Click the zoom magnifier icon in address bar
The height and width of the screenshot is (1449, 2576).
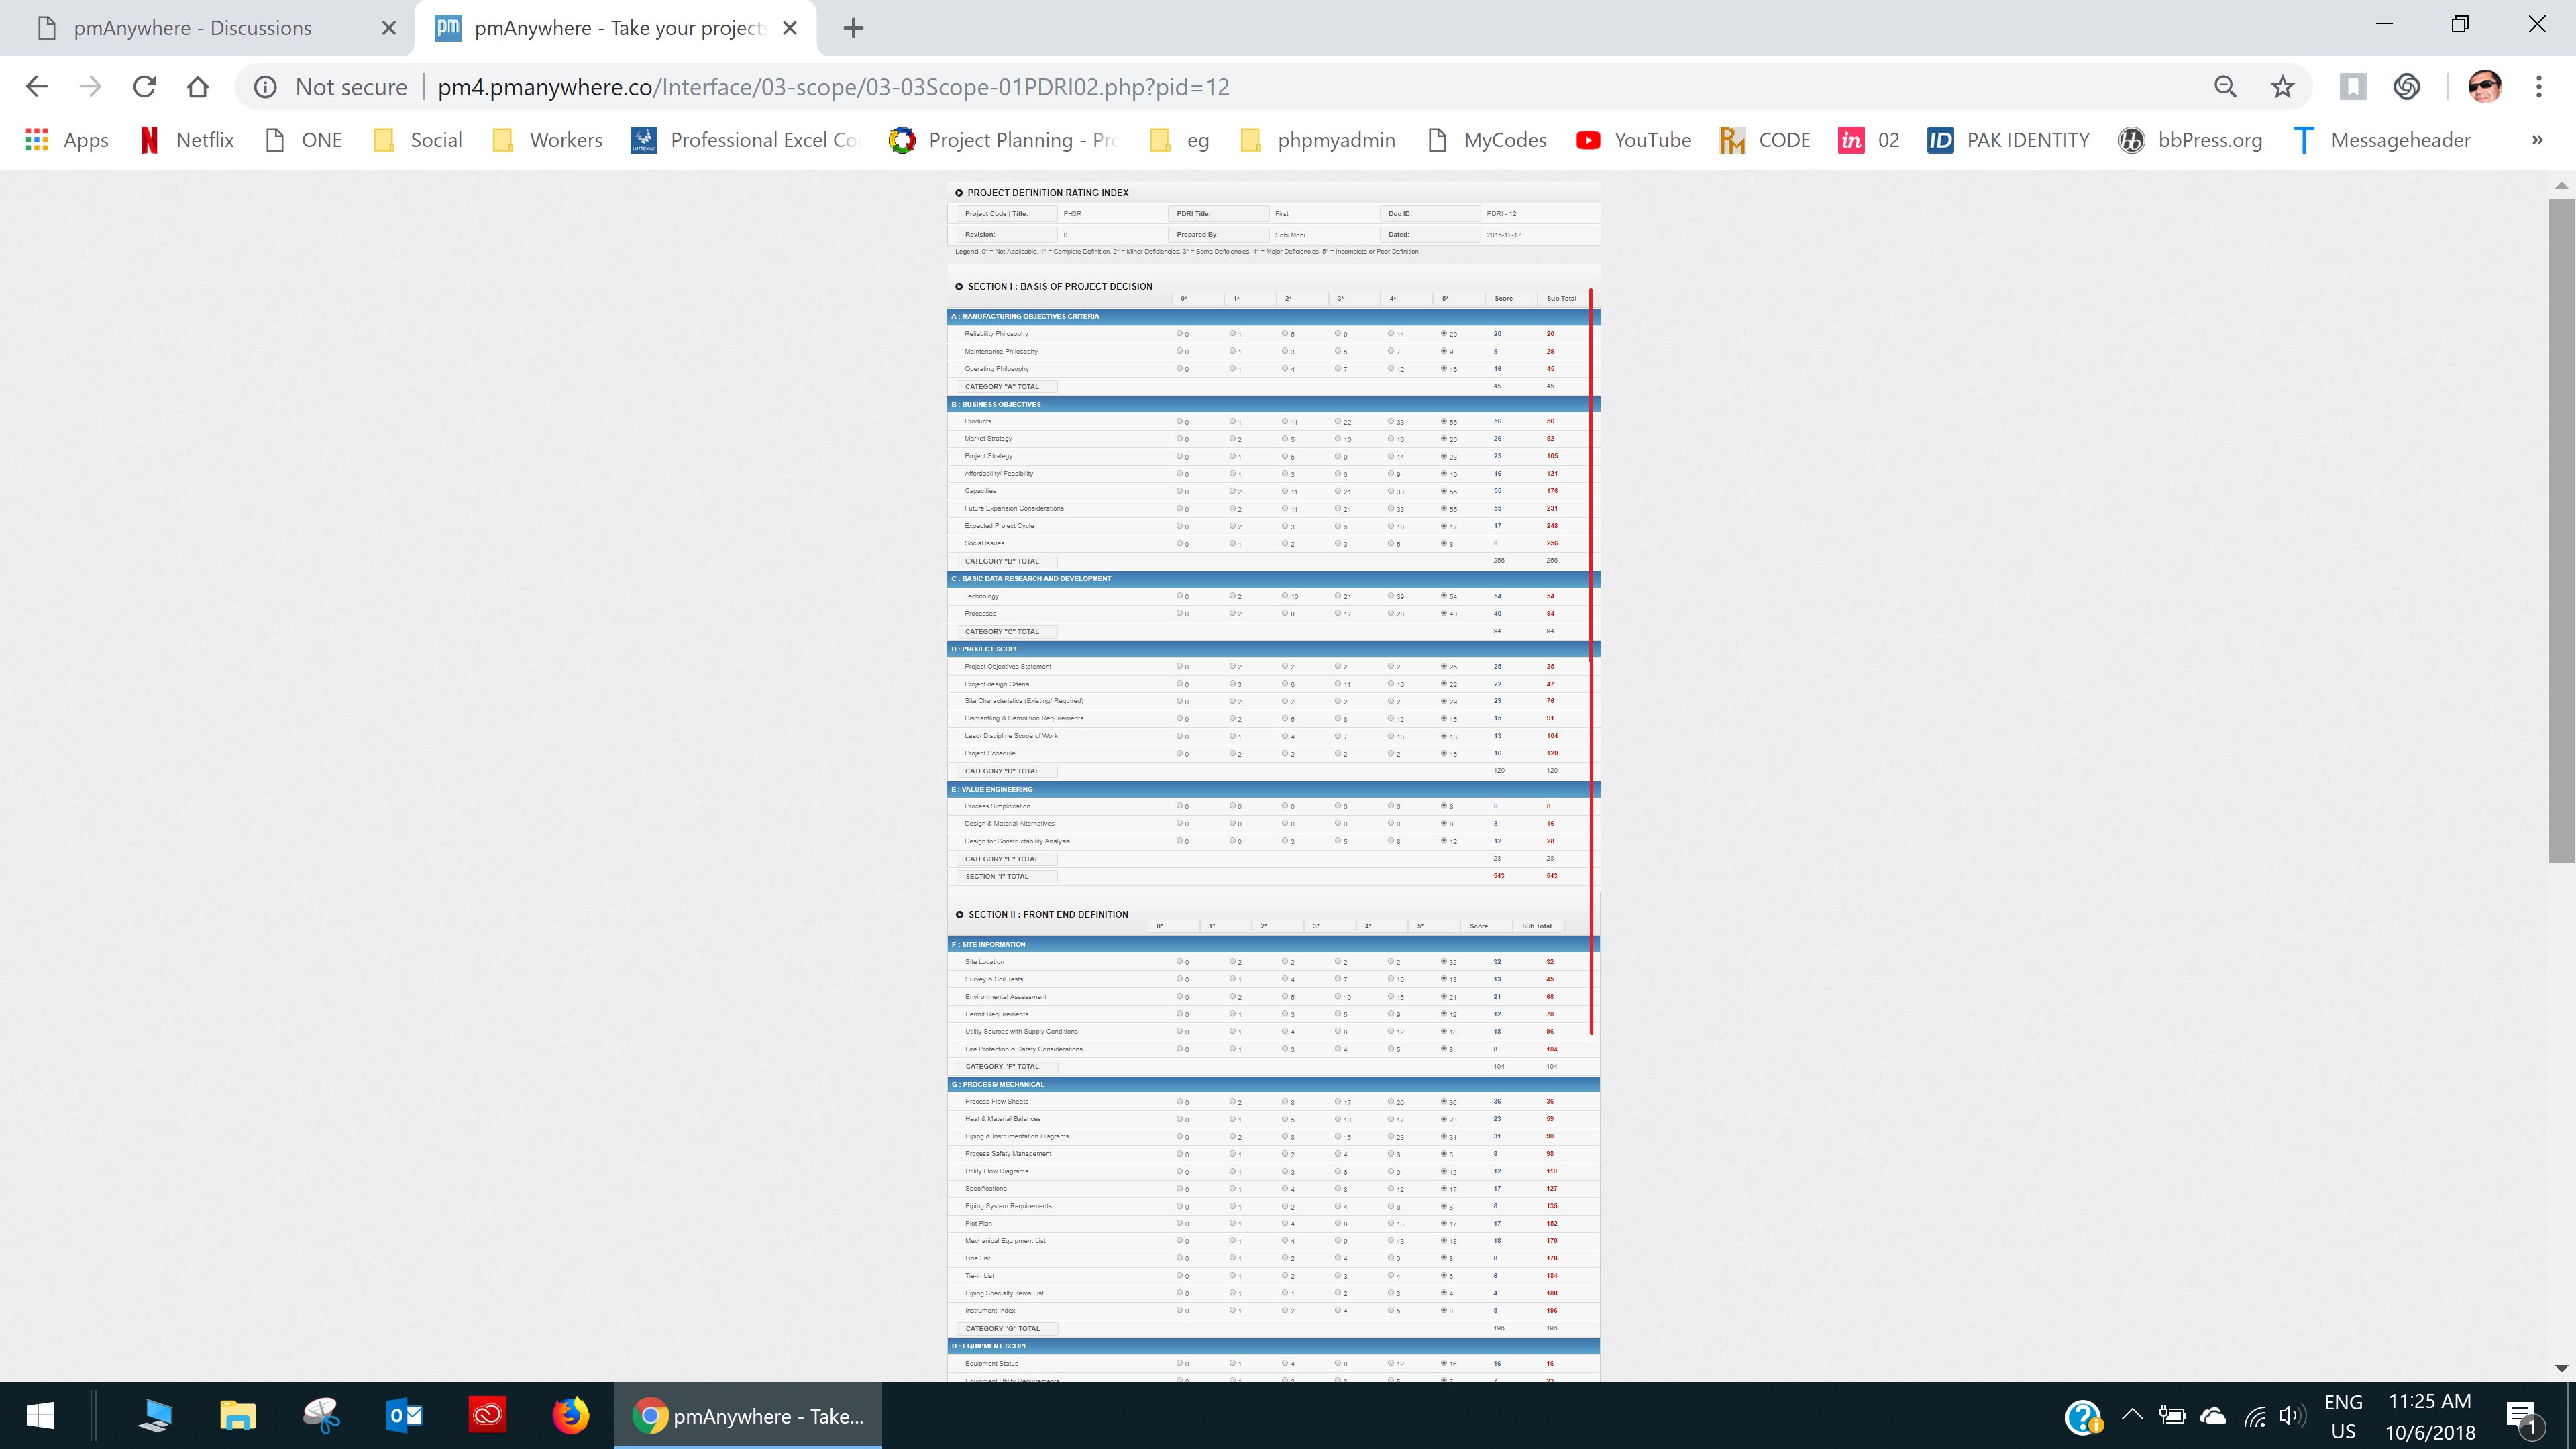tap(2225, 87)
